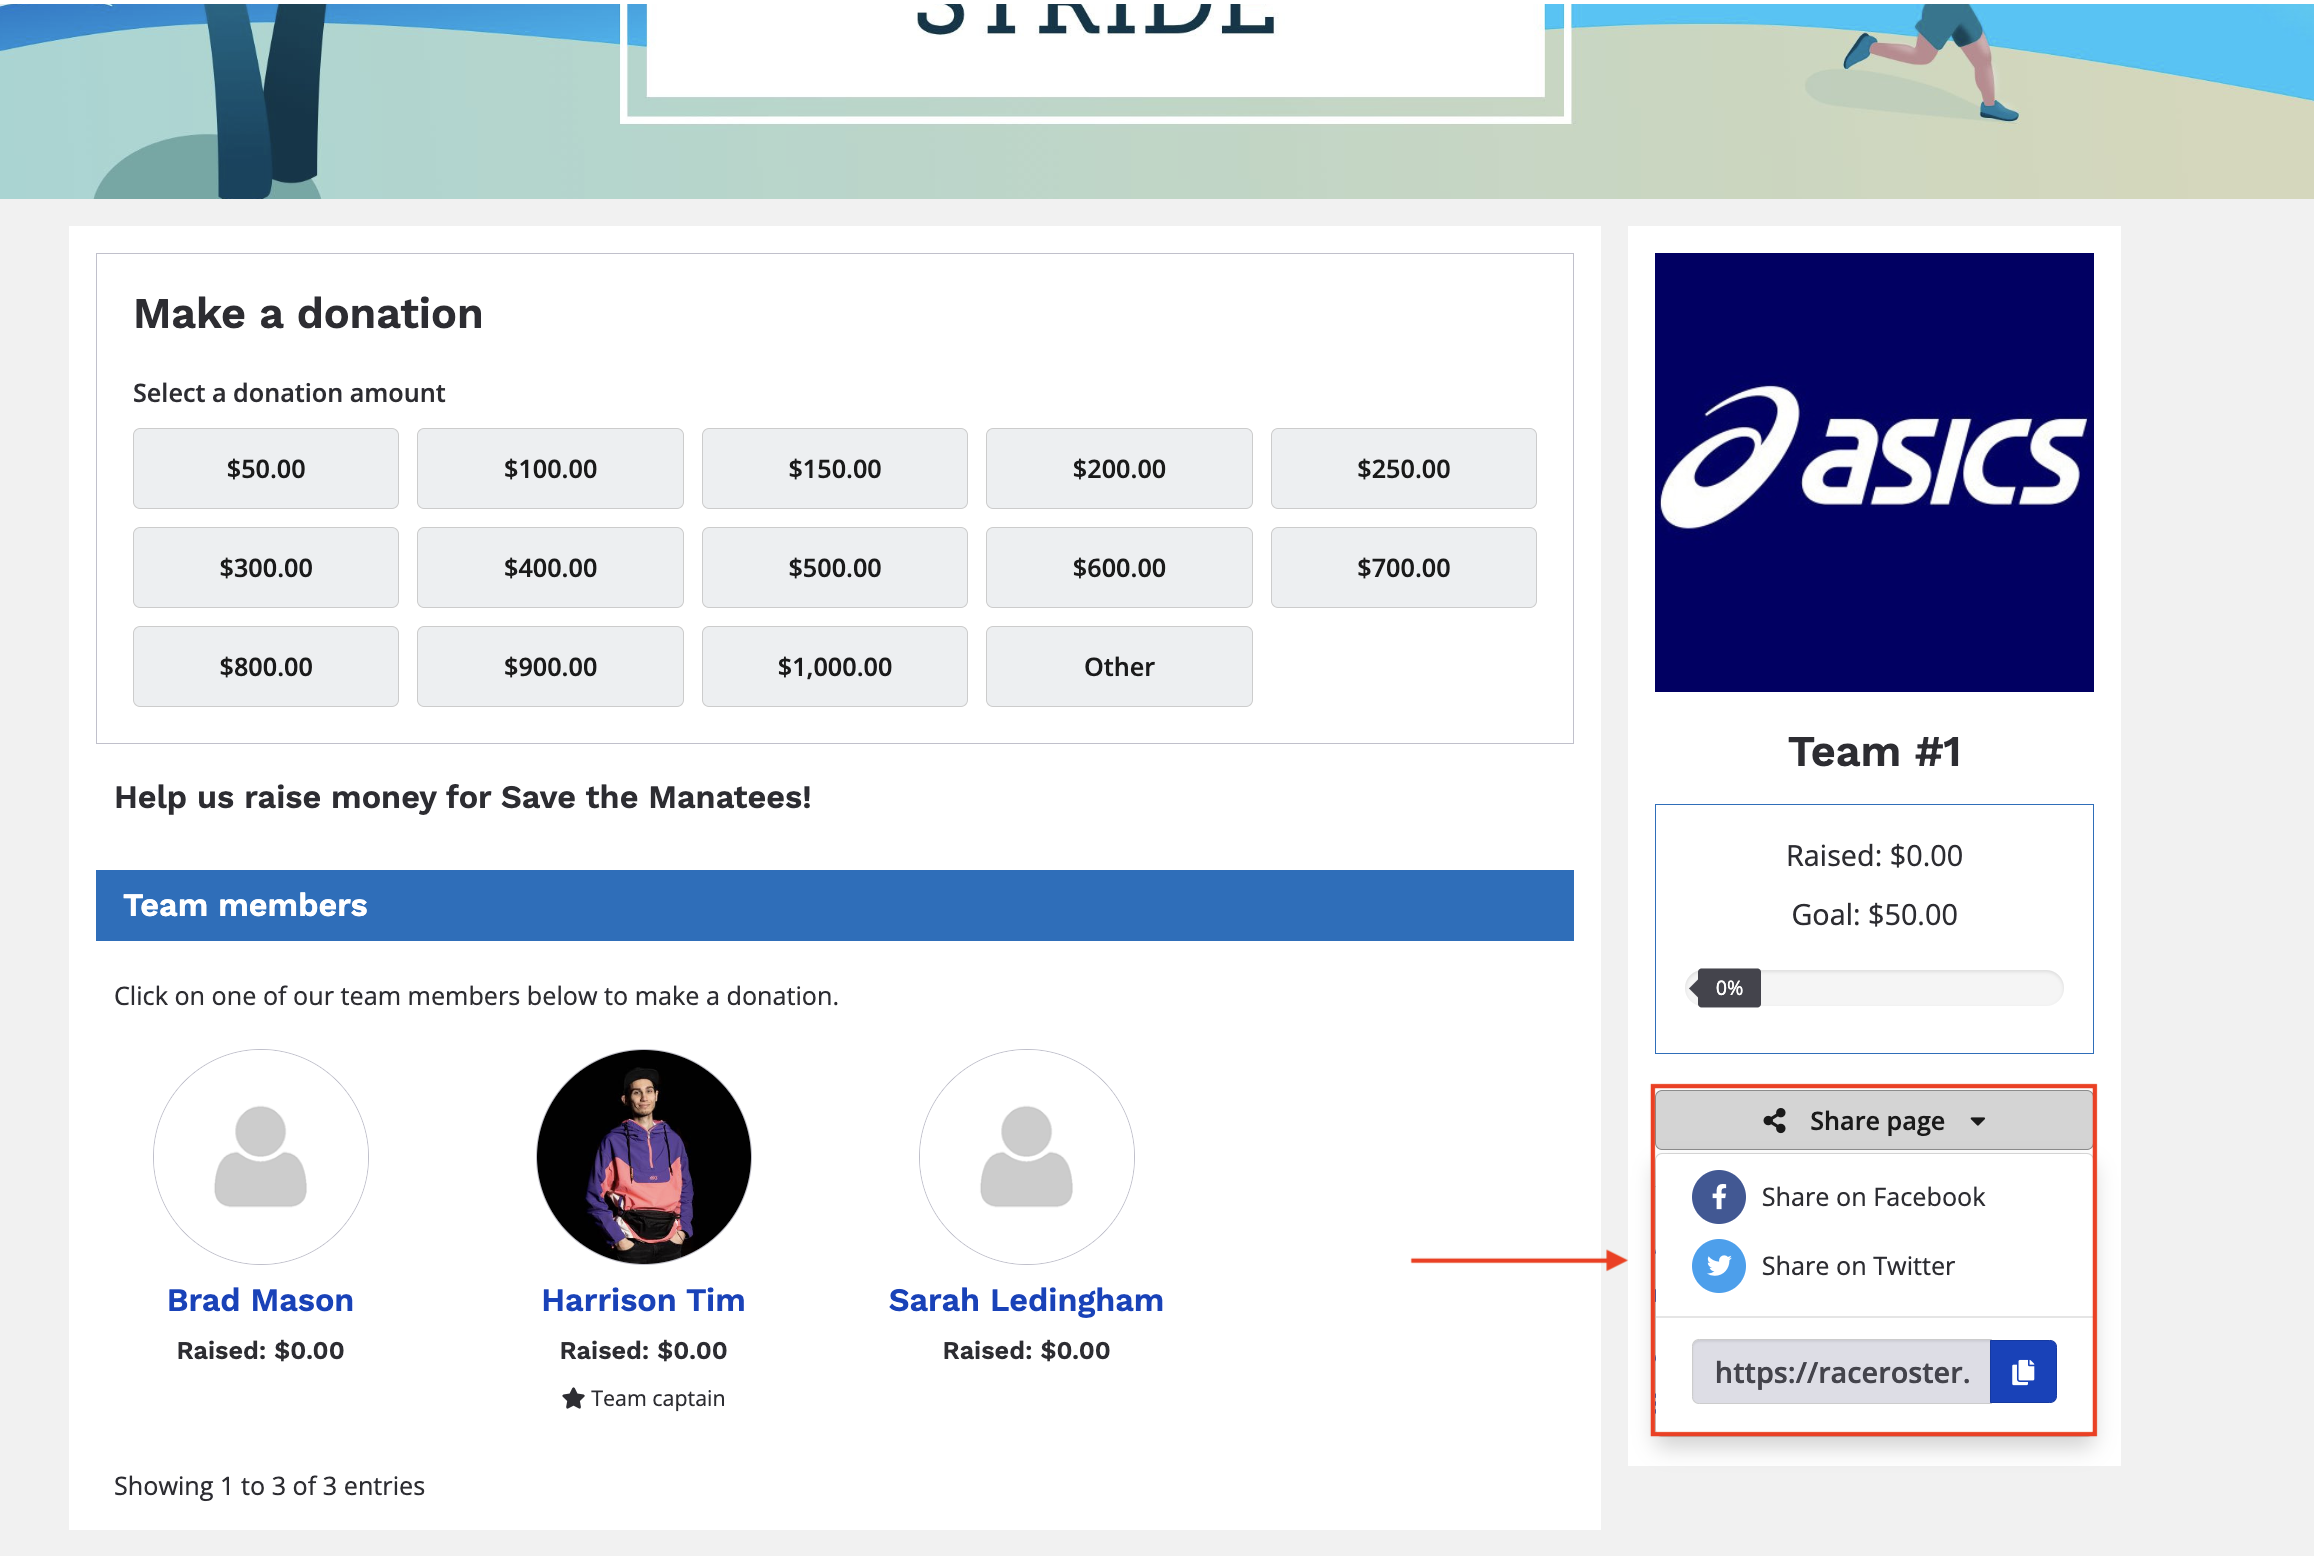Viewport: 2314px width, 1556px height.
Task: Select the $500.00 donation amount
Action: pyautogui.click(x=834, y=566)
